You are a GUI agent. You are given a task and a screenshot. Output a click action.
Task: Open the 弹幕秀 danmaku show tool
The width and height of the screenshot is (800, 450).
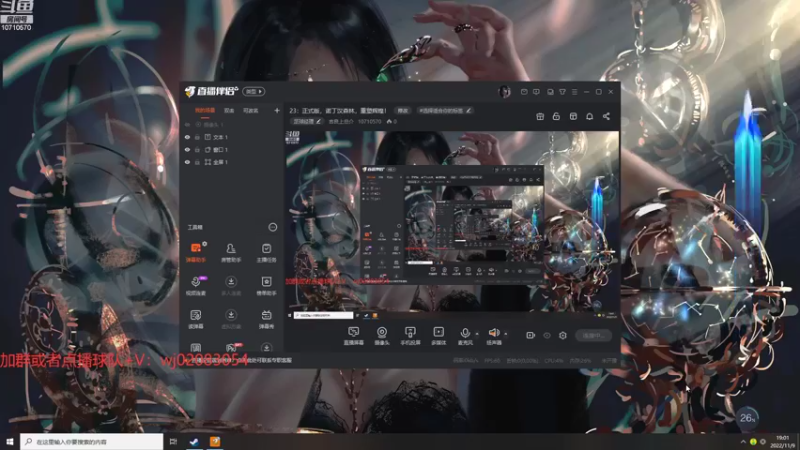[266, 319]
